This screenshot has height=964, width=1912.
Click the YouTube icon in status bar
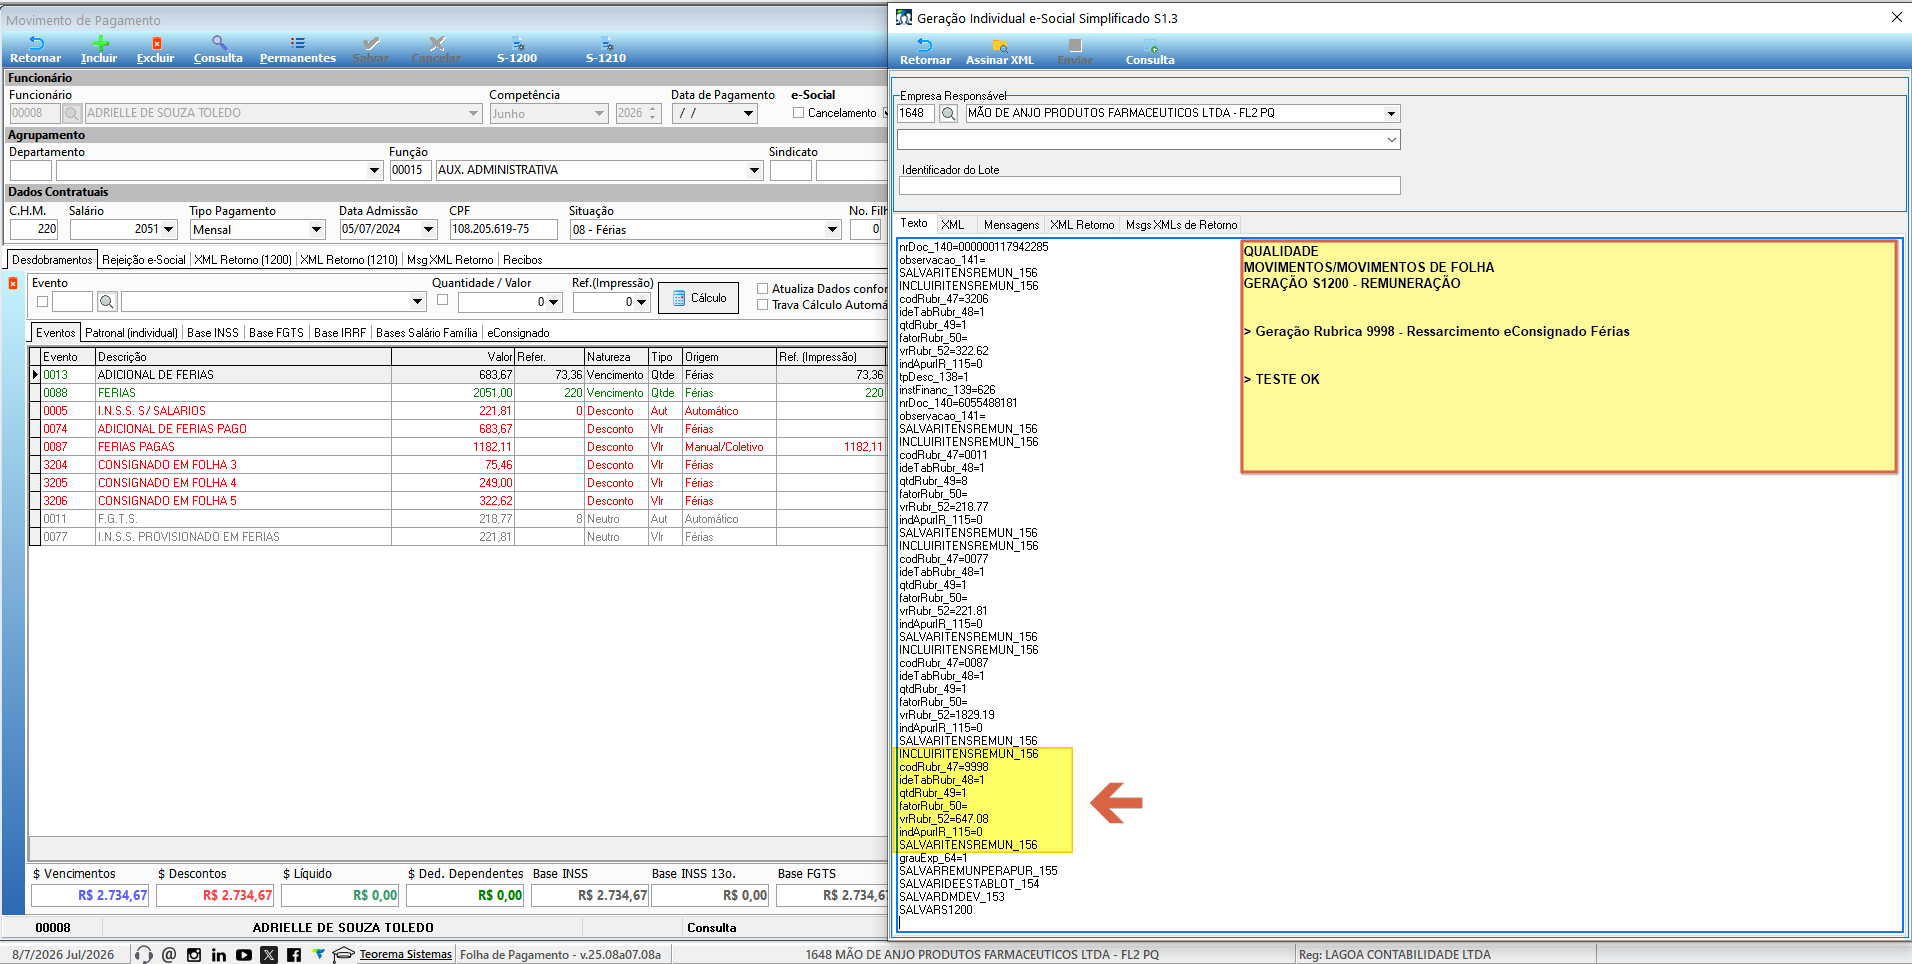click(x=244, y=955)
